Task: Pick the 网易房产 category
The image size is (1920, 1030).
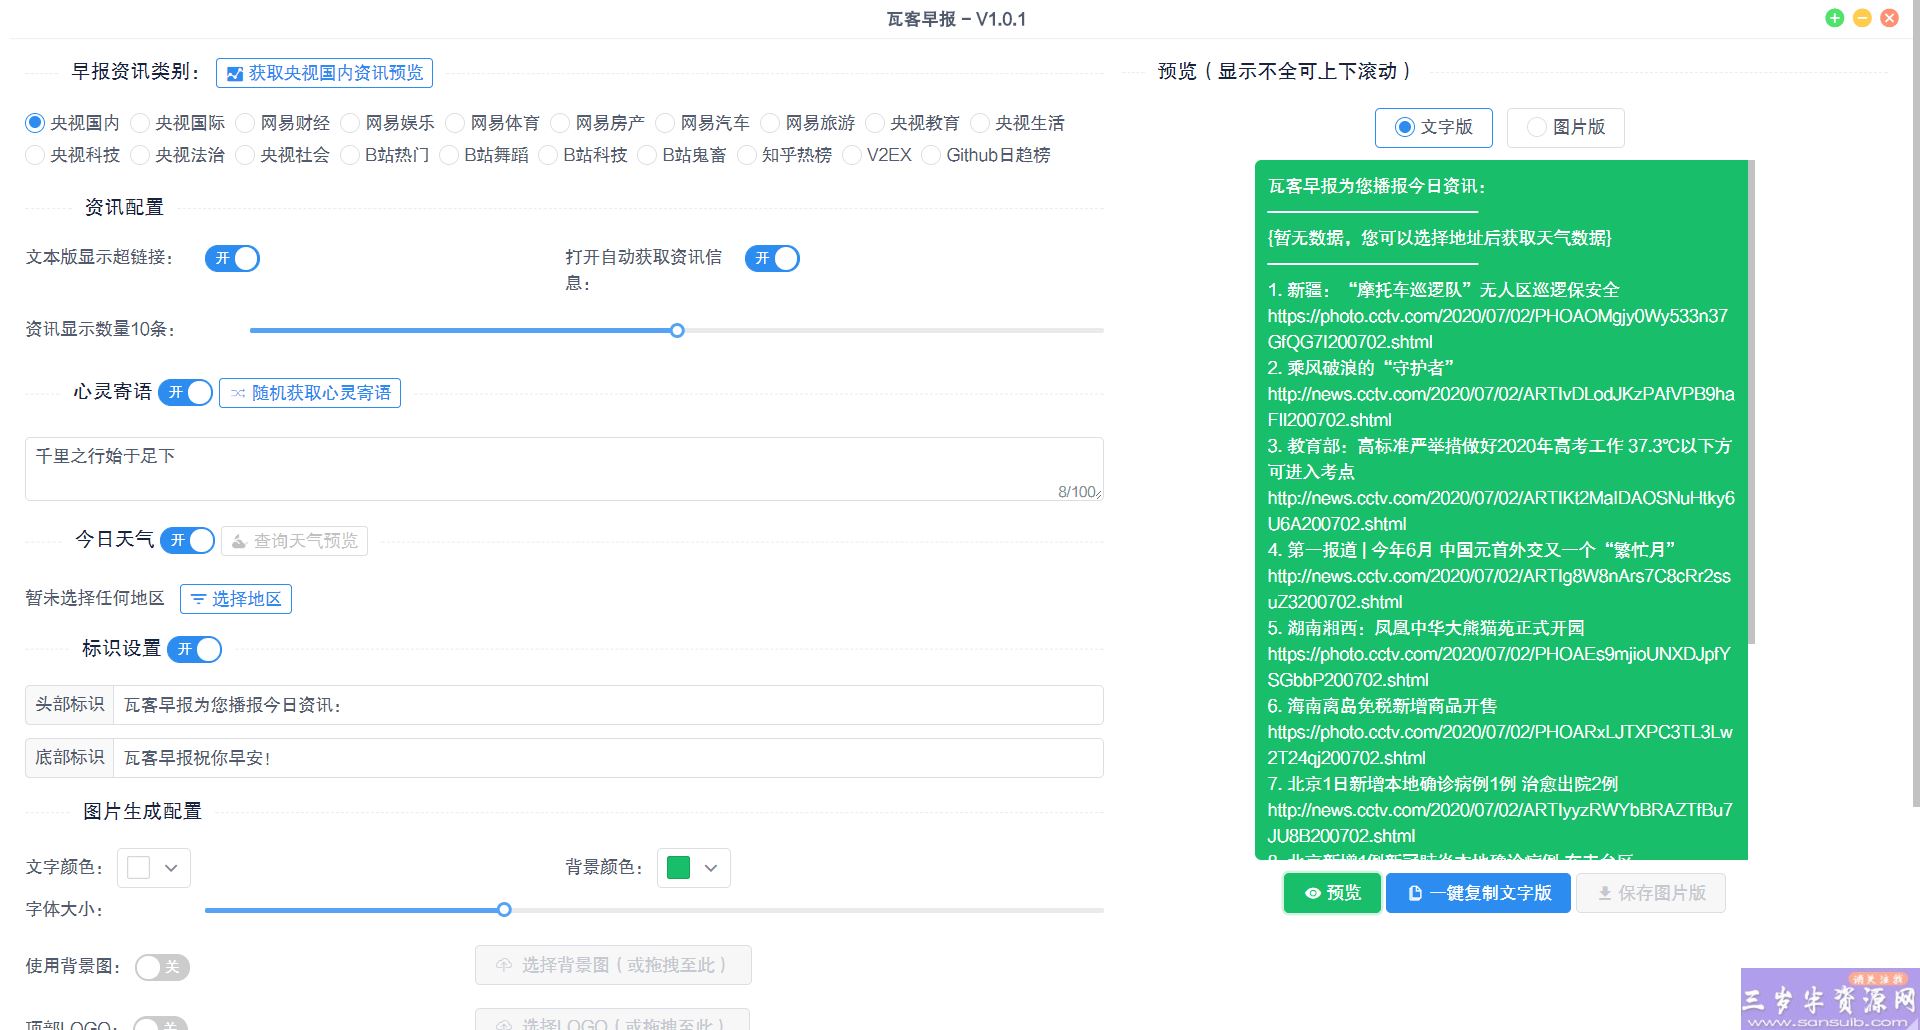Action: pos(597,123)
